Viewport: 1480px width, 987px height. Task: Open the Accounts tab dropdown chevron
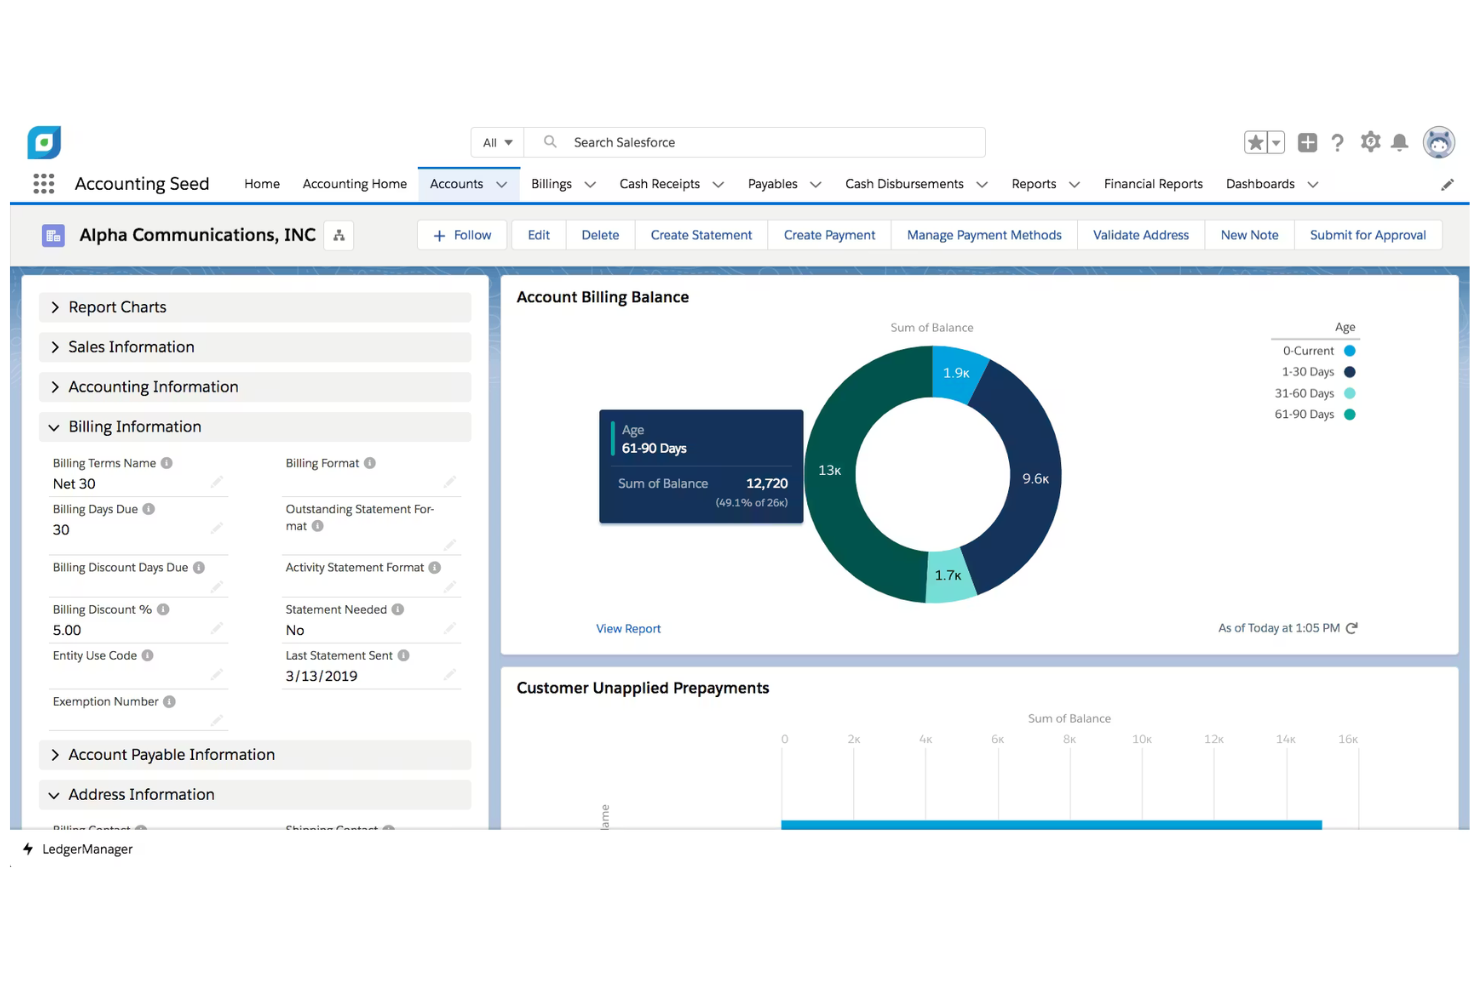(502, 184)
